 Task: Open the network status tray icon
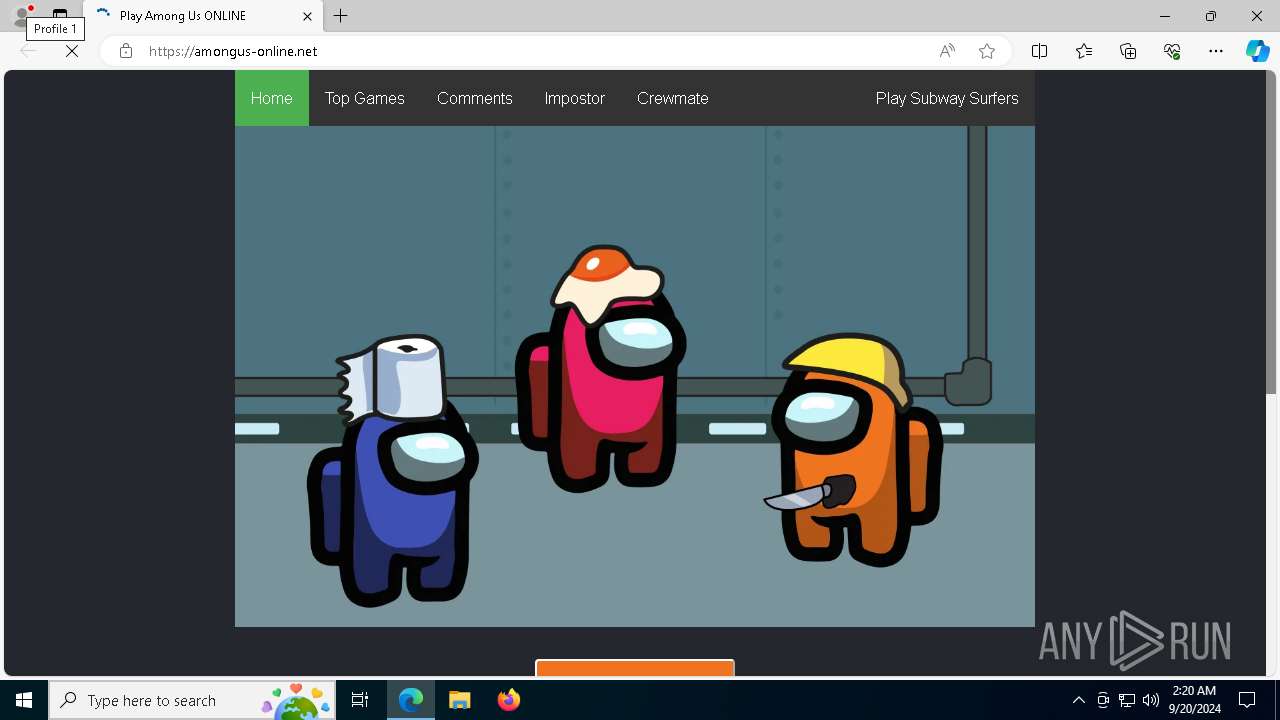pos(1127,700)
